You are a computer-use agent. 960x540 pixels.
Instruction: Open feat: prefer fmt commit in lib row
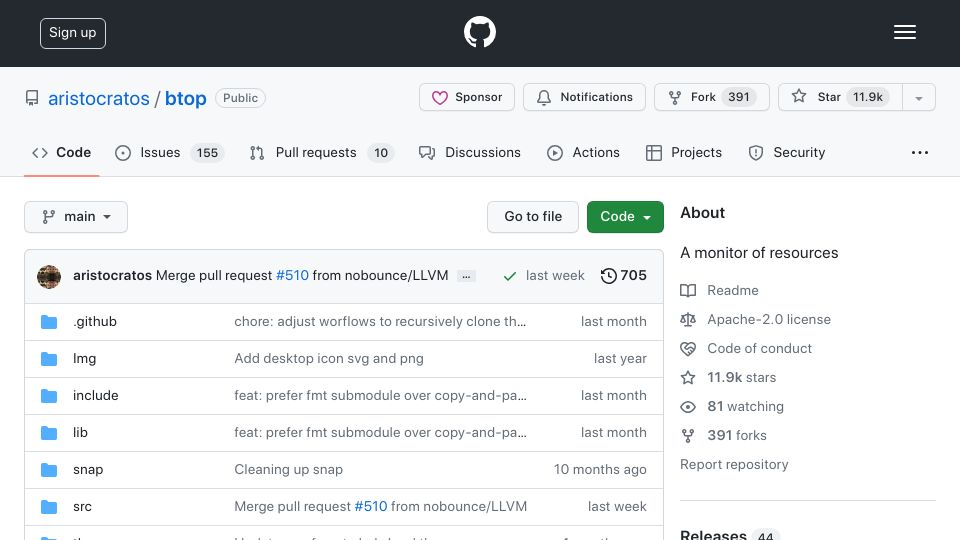pos(380,433)
